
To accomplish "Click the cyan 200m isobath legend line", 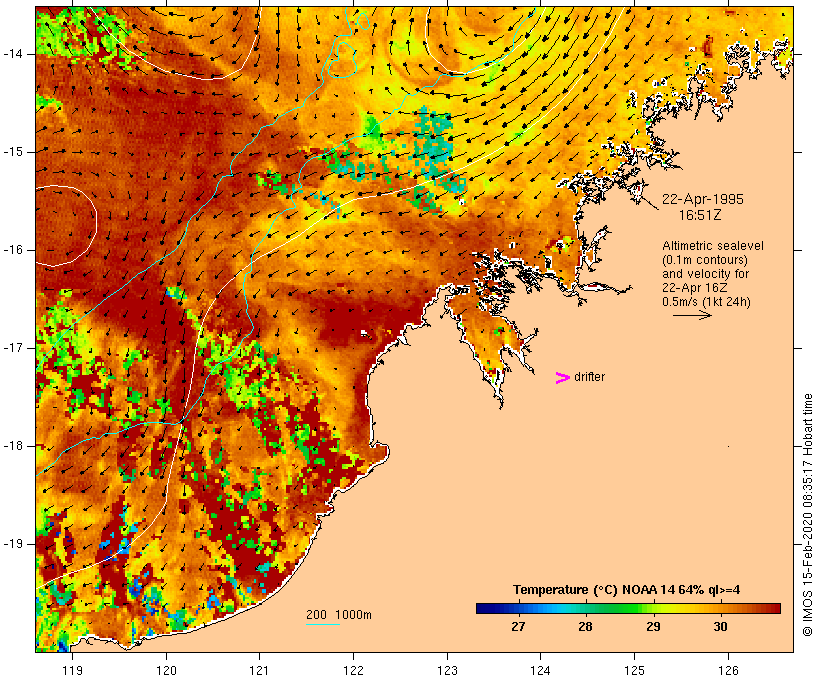I will (323, 624).
